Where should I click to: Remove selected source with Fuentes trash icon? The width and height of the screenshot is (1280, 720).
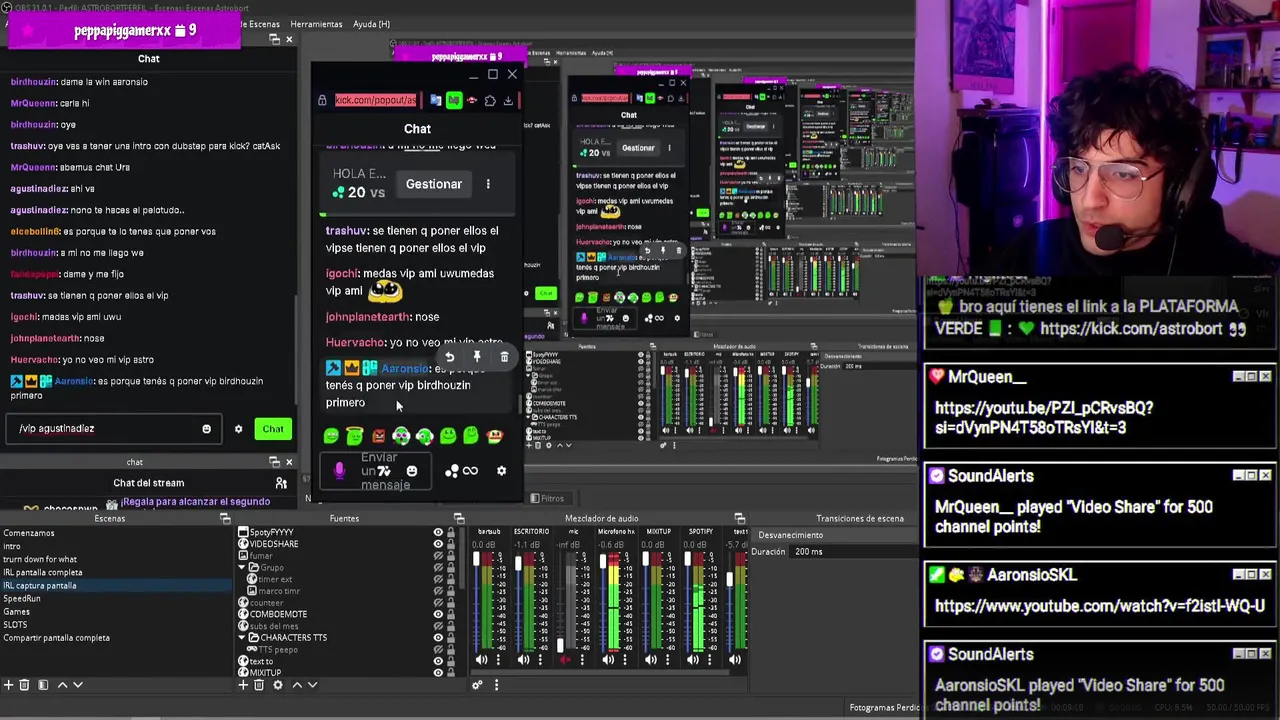tap(258, 685)
